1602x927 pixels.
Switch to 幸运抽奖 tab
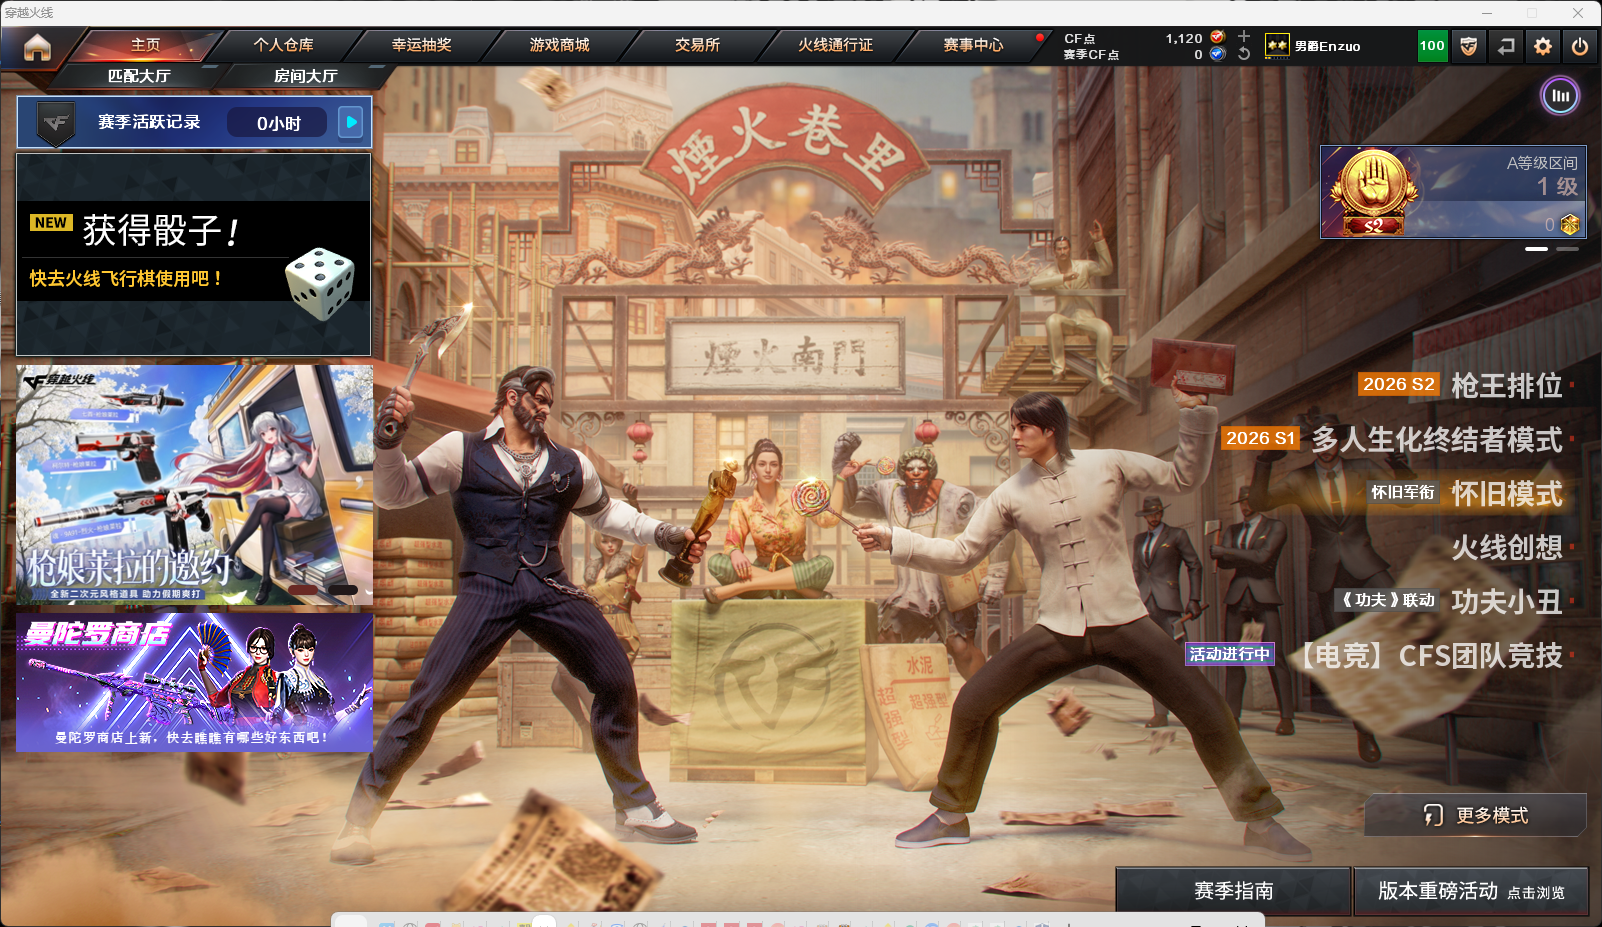[422, 45]
